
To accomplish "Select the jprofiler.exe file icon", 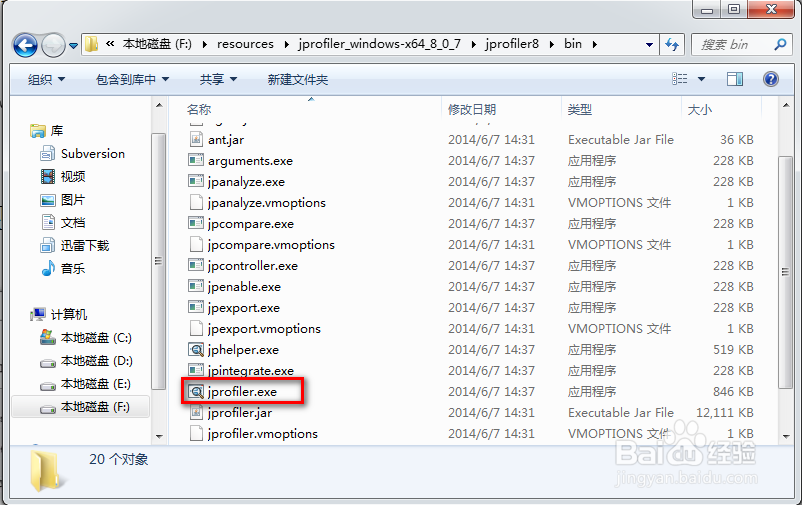I will click(x=196, y=391).
